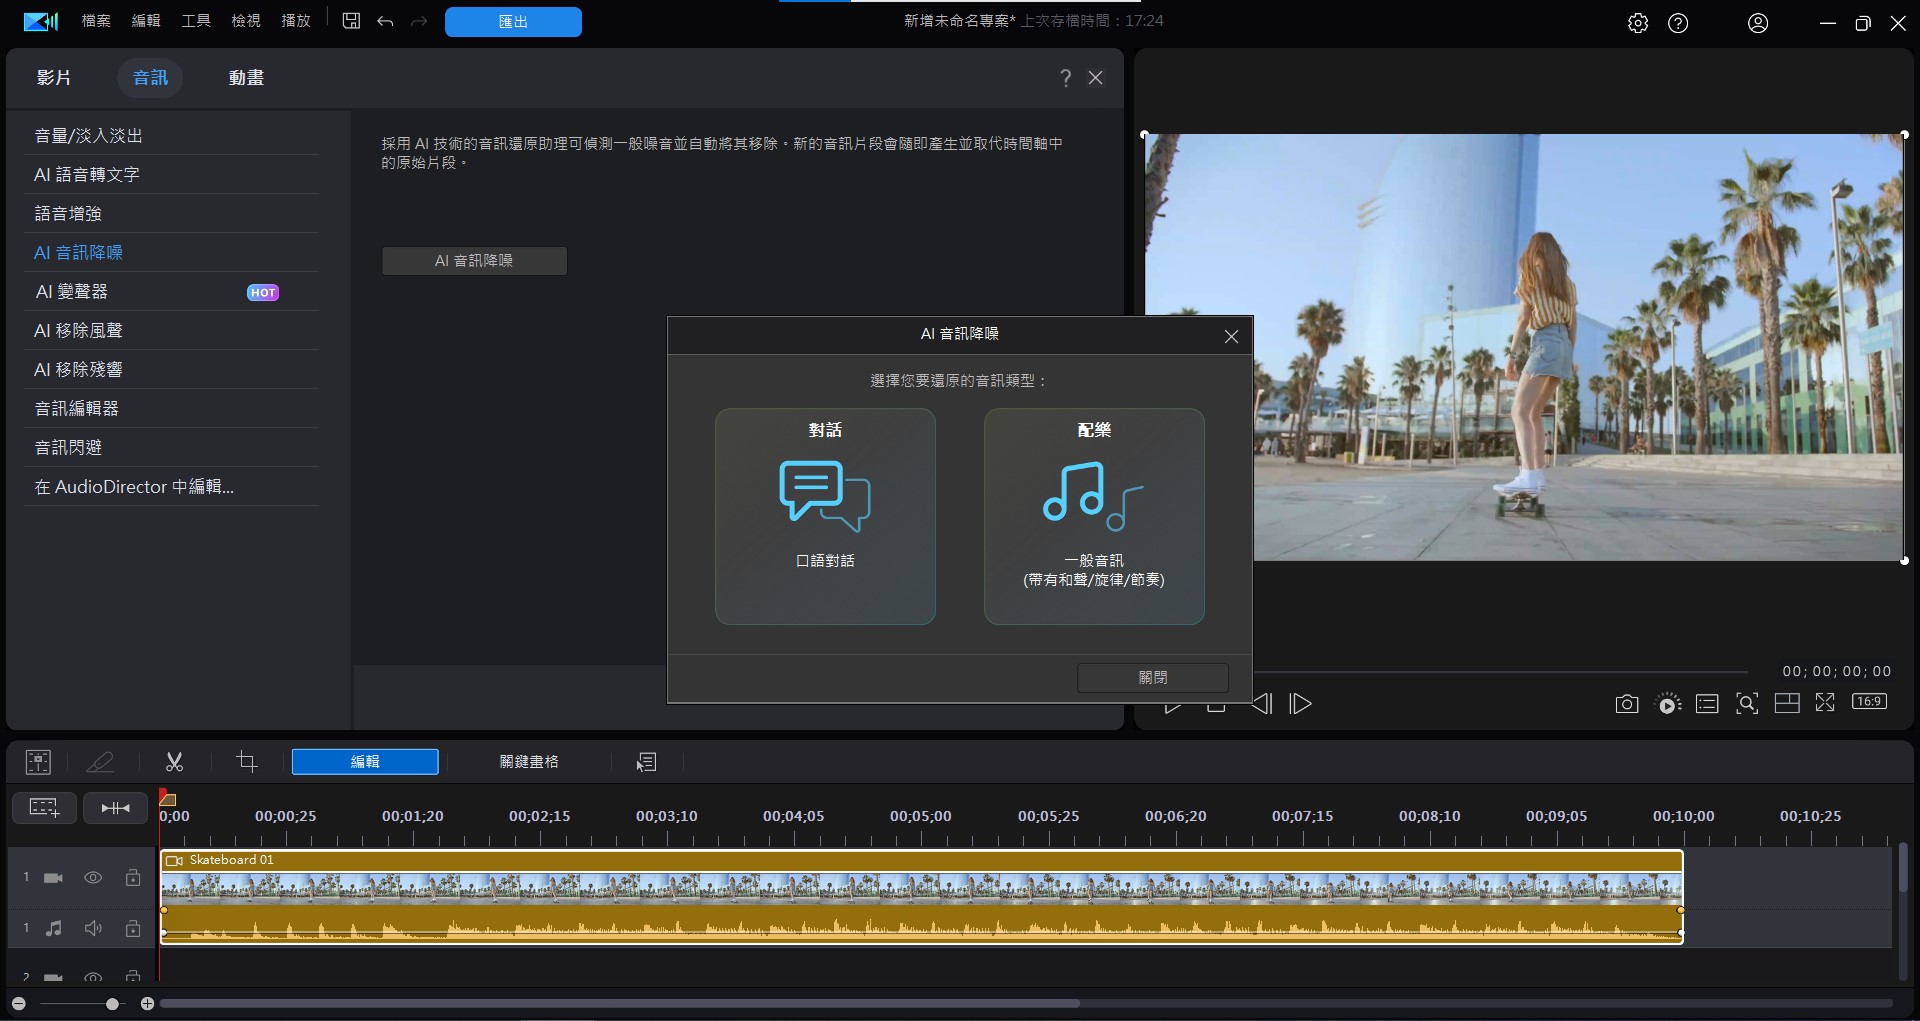The width and height of the screenshot is (1920, 1021).
Task: Click the zoom-in plus icon on timeline
Action: point(147,1003)
